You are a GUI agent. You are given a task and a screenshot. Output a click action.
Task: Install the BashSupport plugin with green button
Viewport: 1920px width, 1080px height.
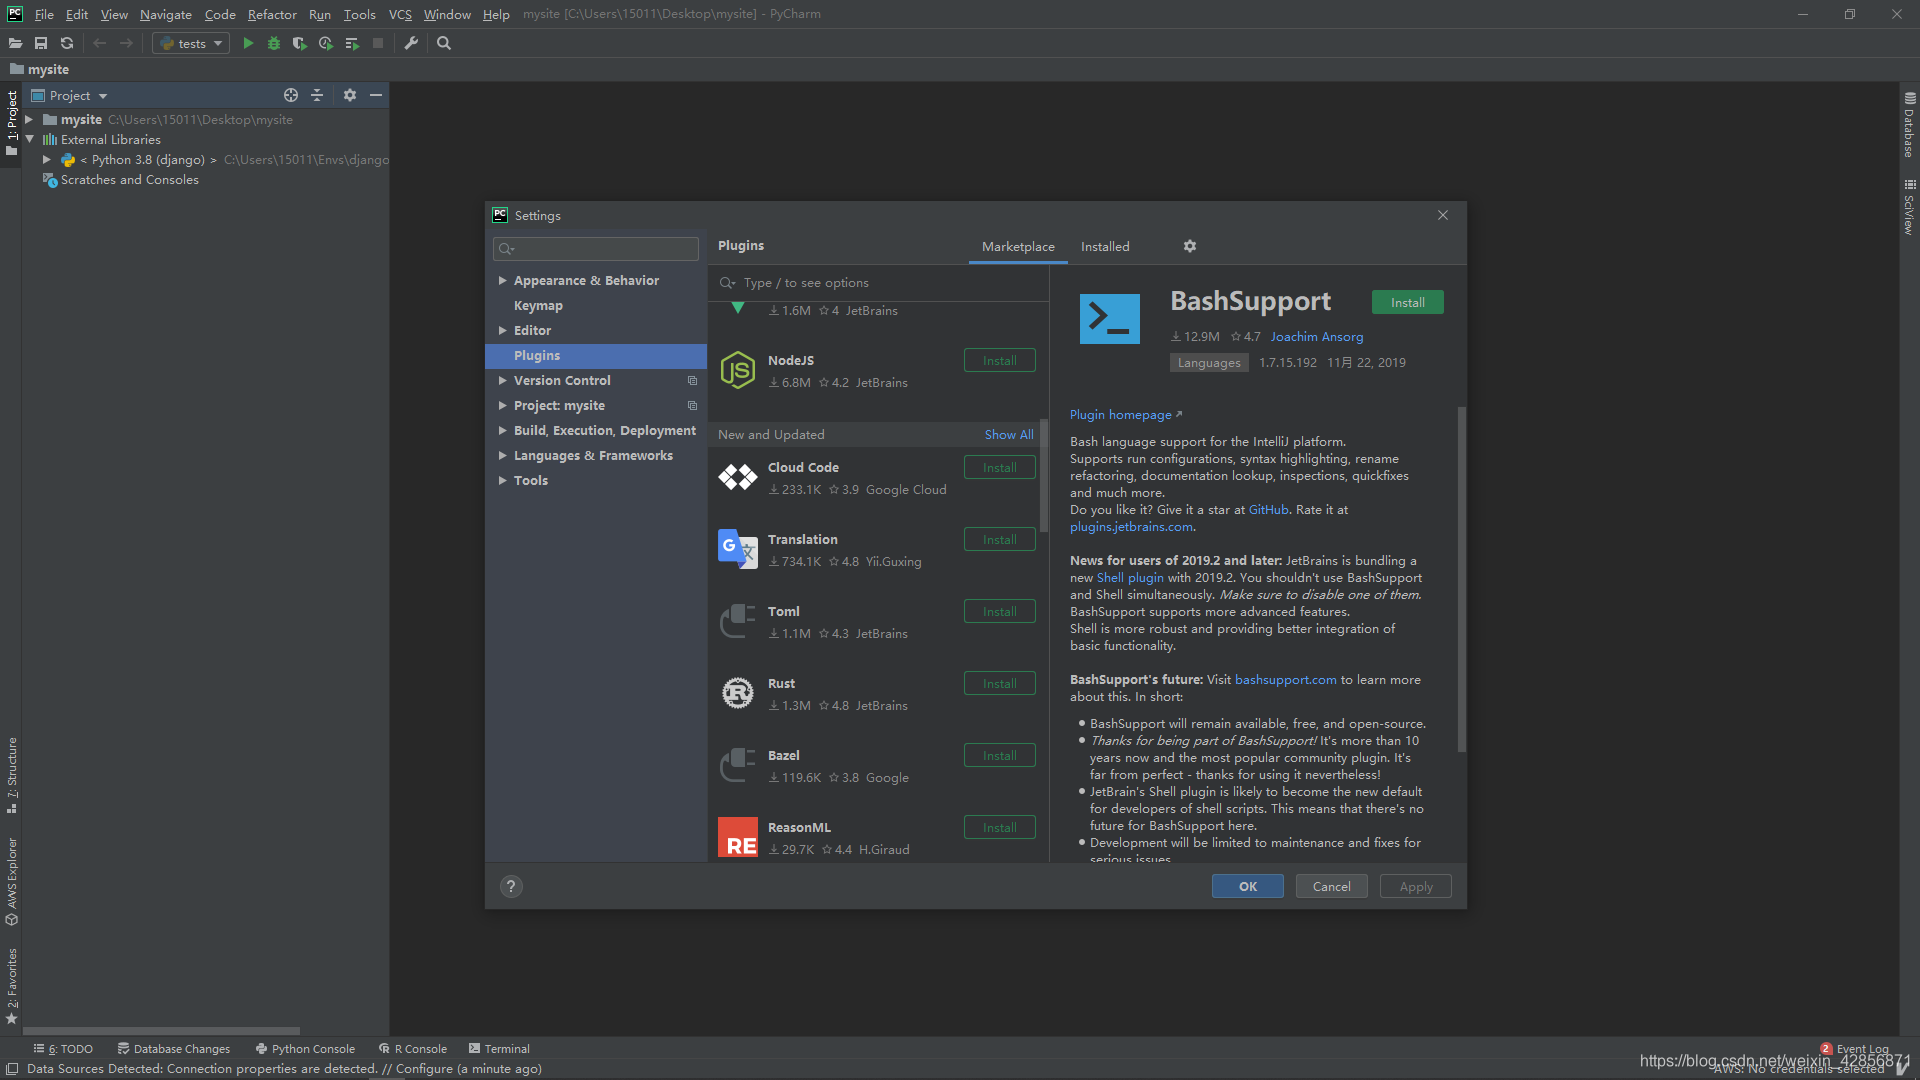click(1407, 302)
